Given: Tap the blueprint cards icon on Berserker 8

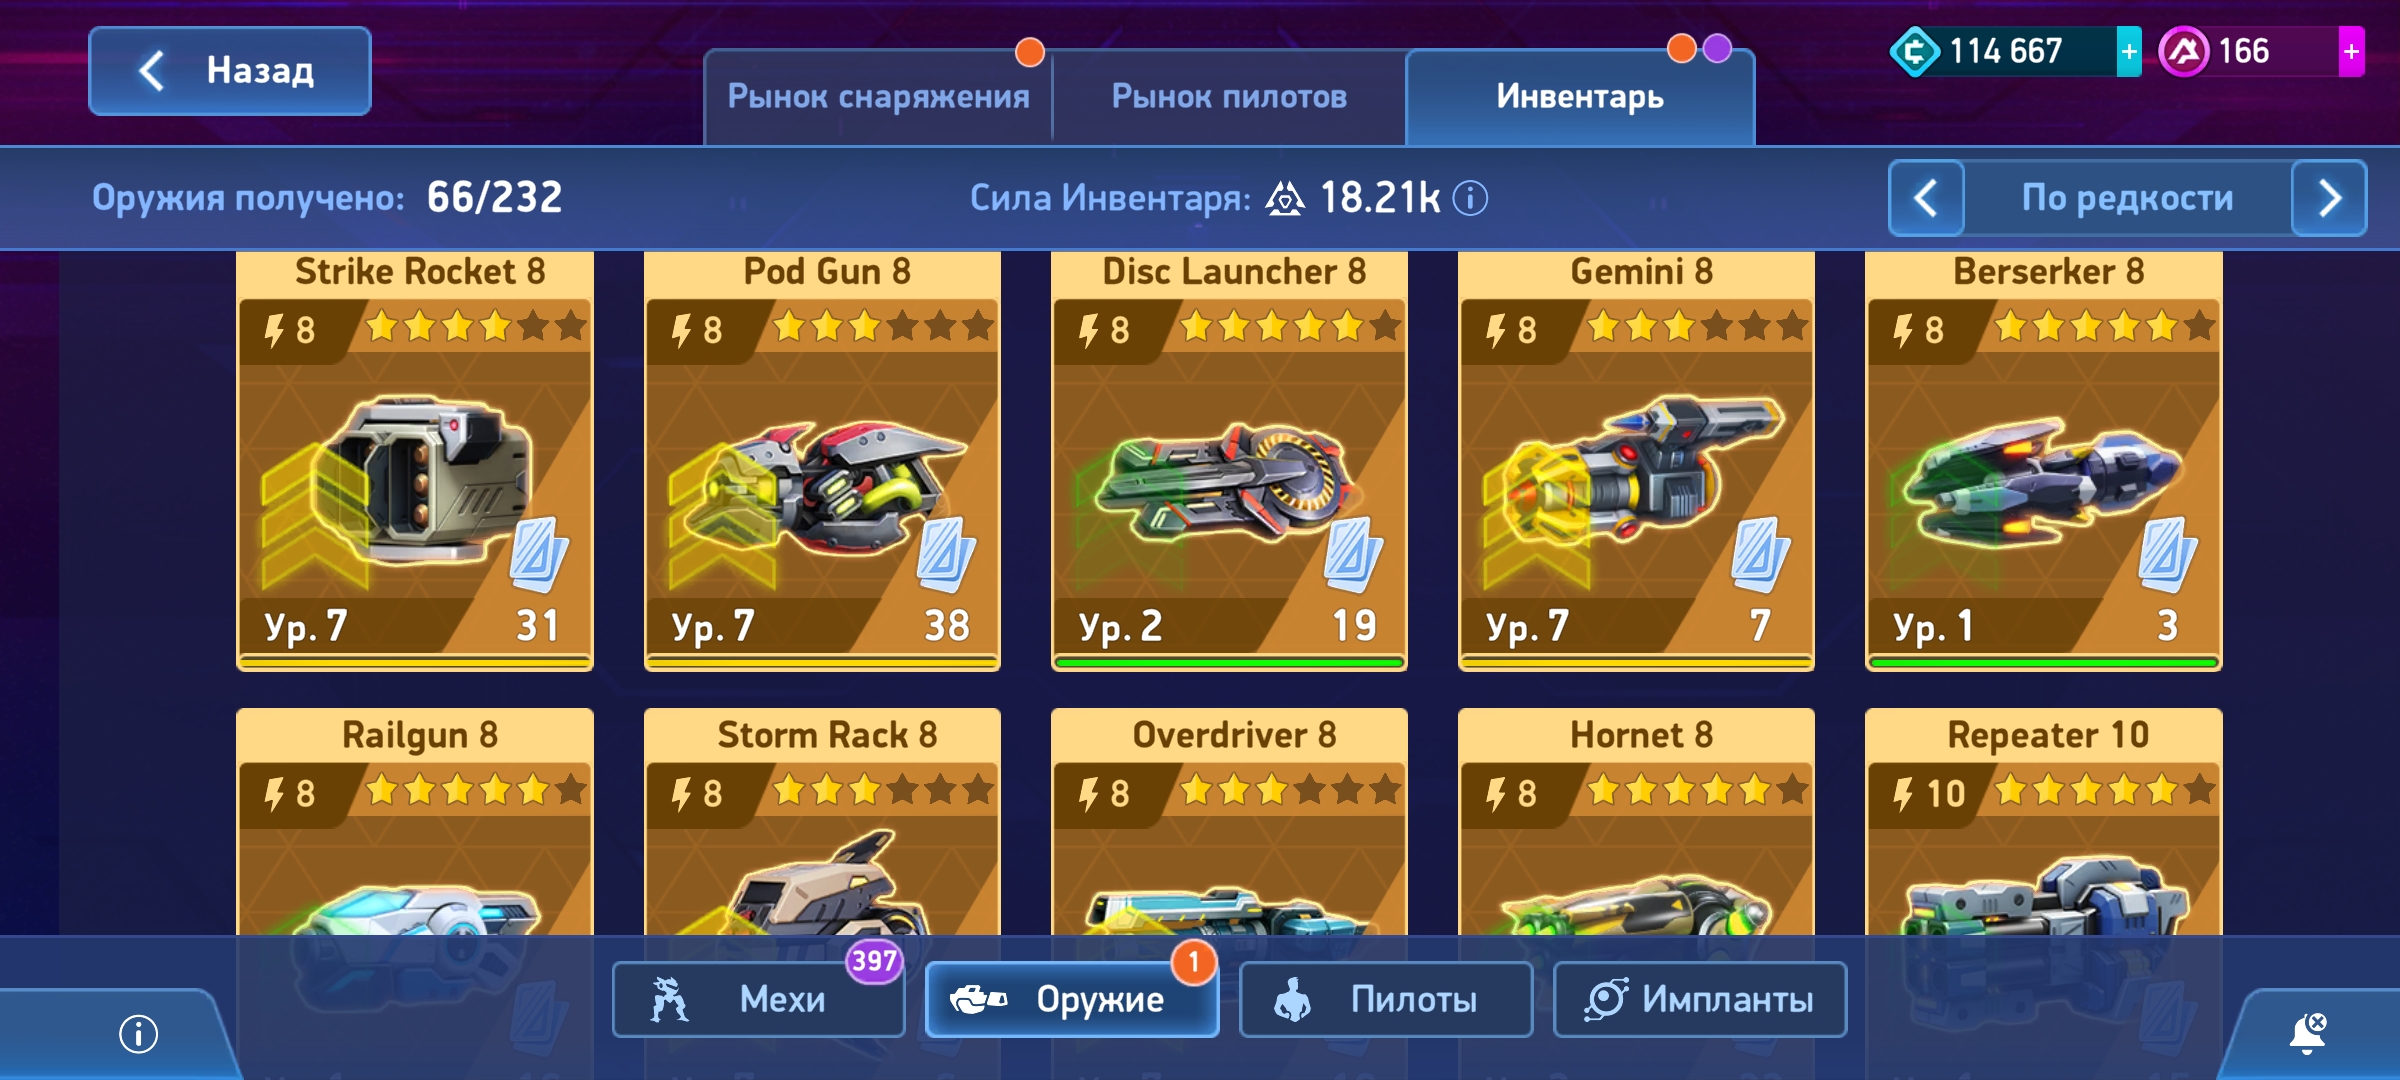Looking at the screenshot, I should tap(2167, 554).
